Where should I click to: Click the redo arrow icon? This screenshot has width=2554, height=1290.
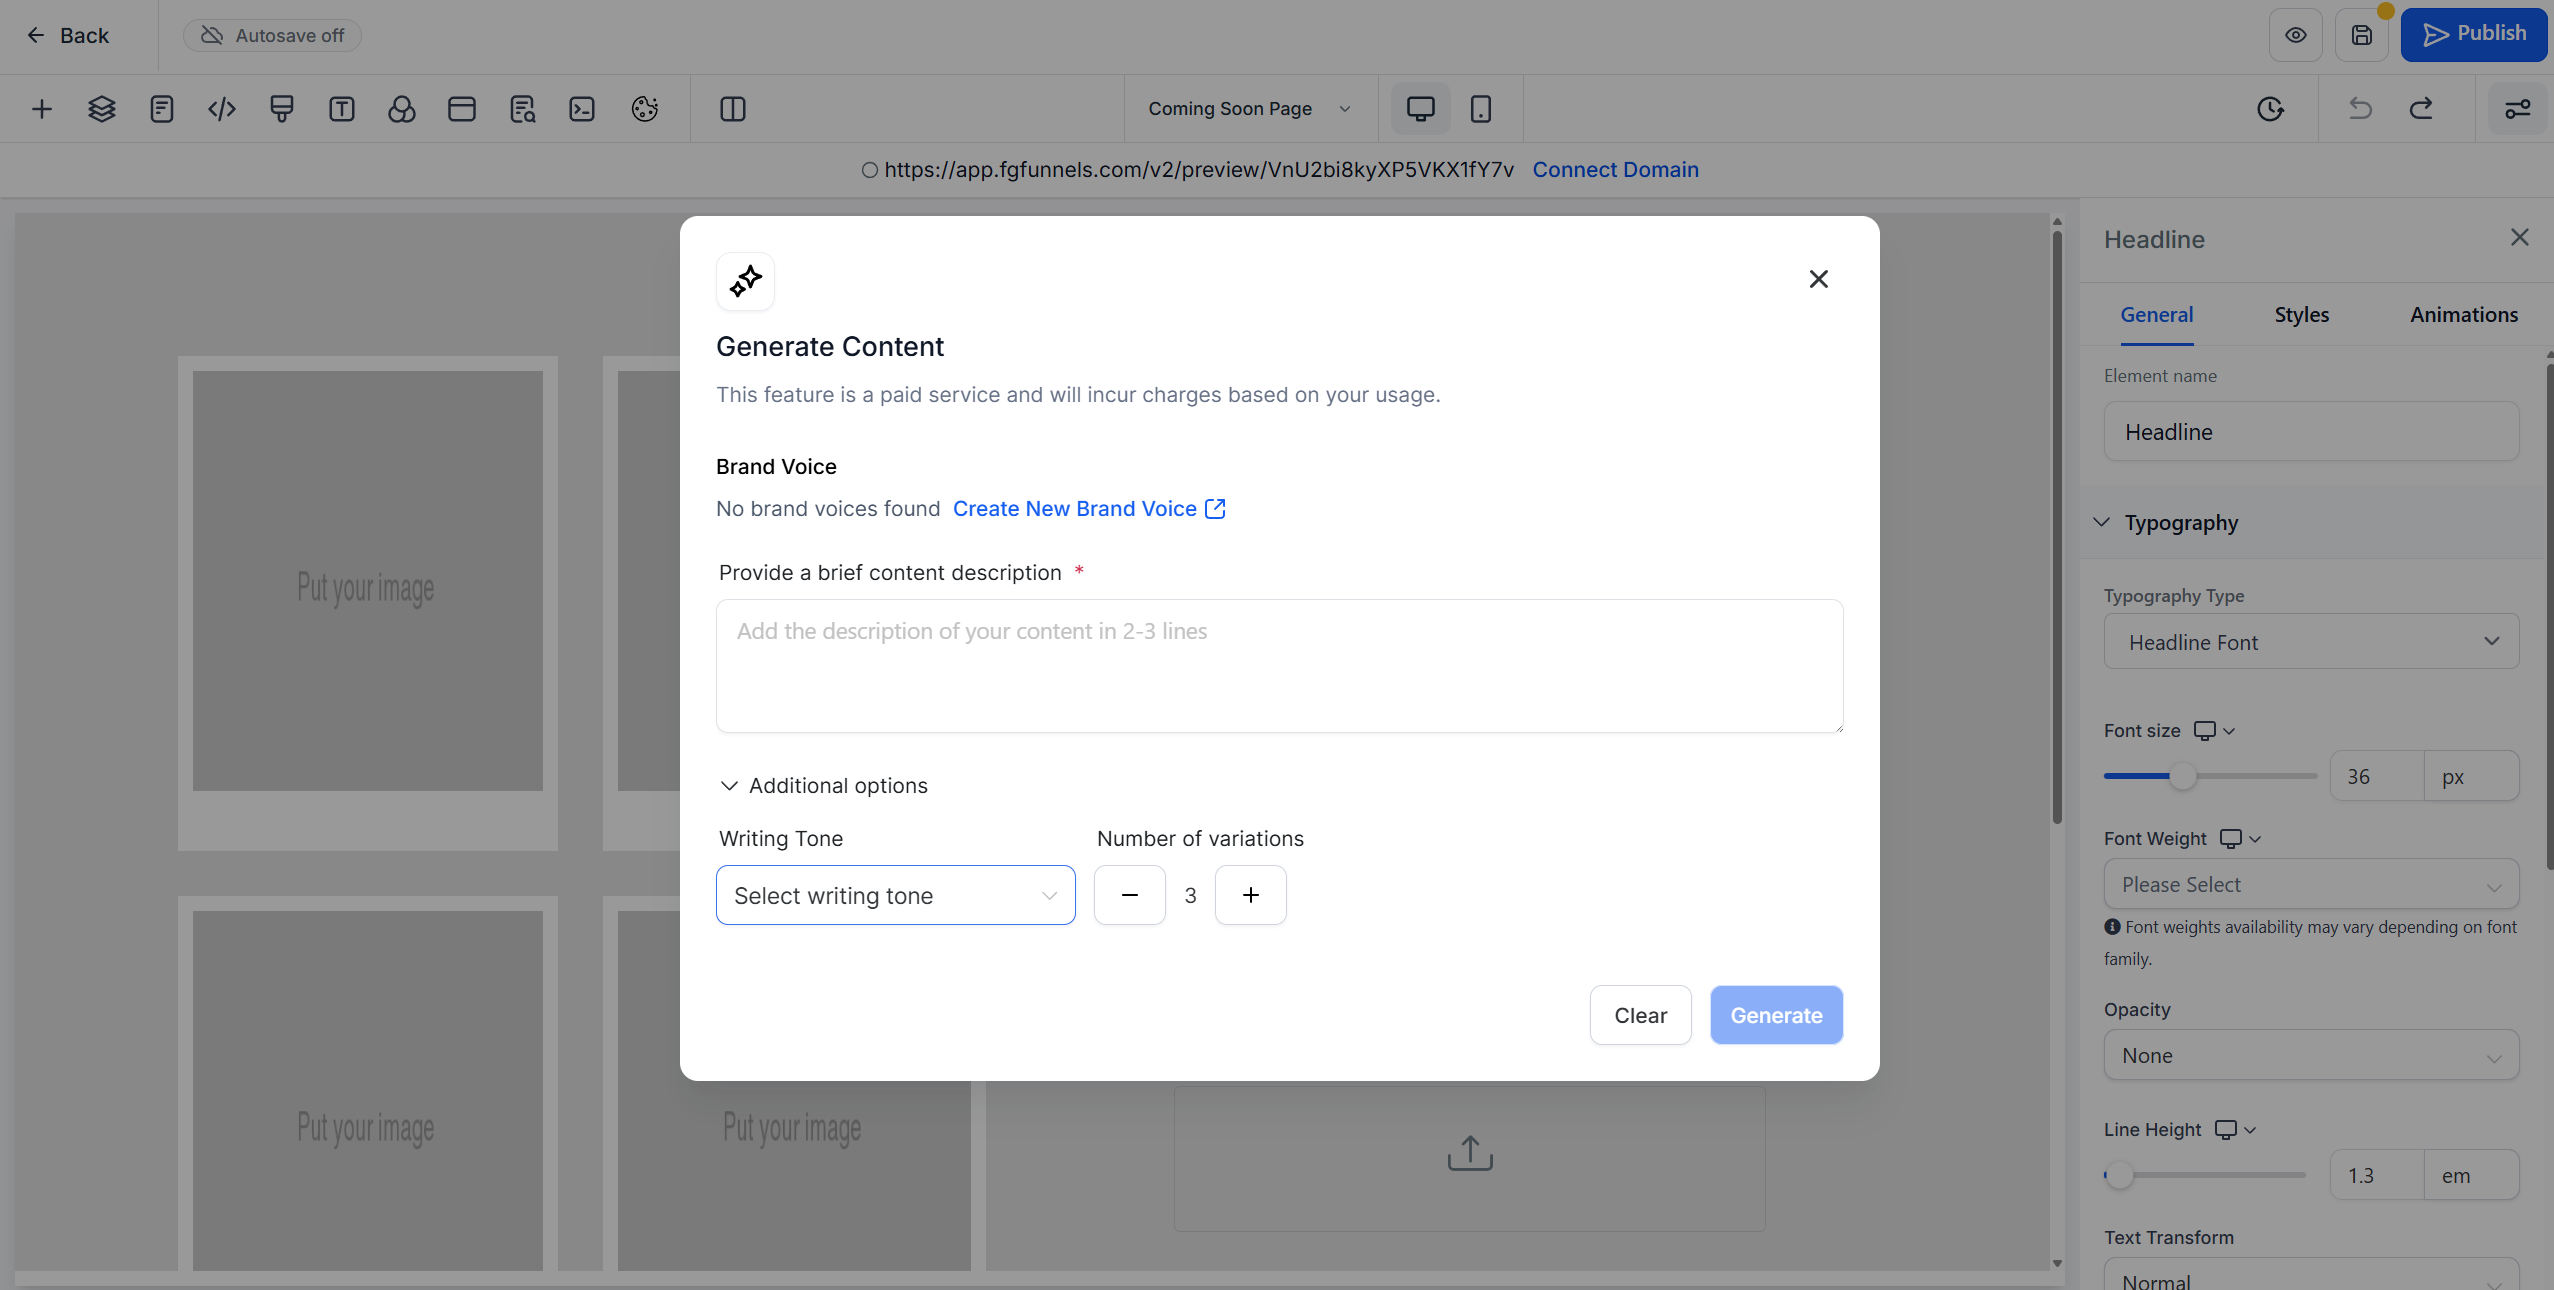click(x=2421, y=109)
